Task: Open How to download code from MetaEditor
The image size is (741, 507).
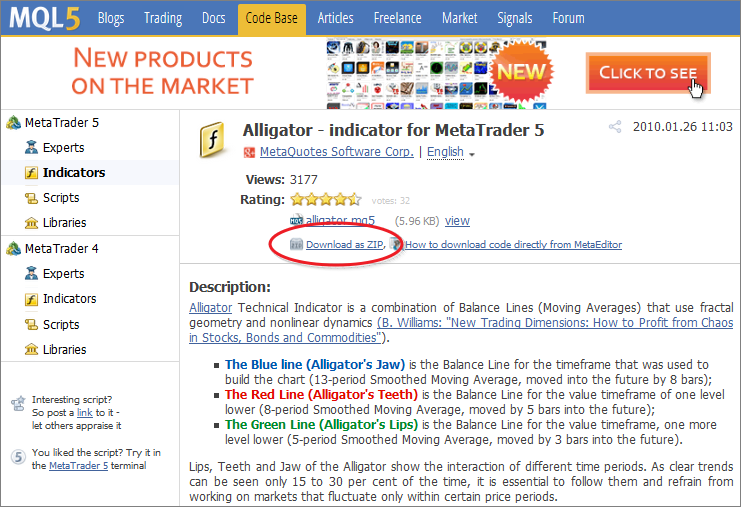Action: 513,244
